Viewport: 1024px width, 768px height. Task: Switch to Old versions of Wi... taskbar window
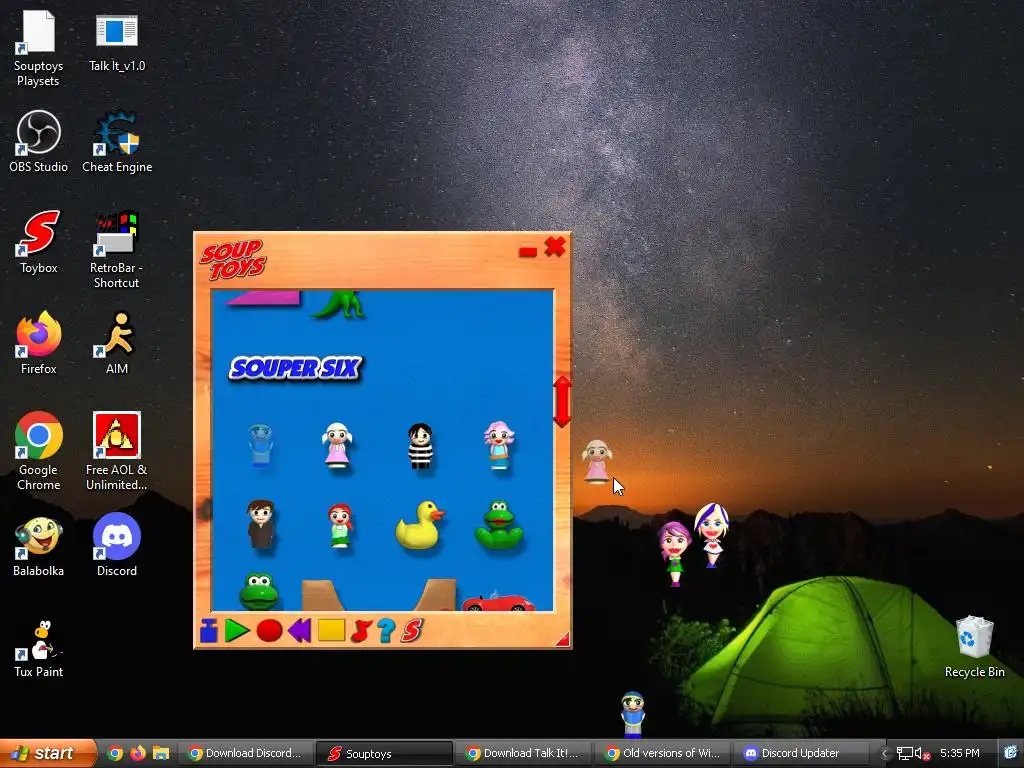662,754
